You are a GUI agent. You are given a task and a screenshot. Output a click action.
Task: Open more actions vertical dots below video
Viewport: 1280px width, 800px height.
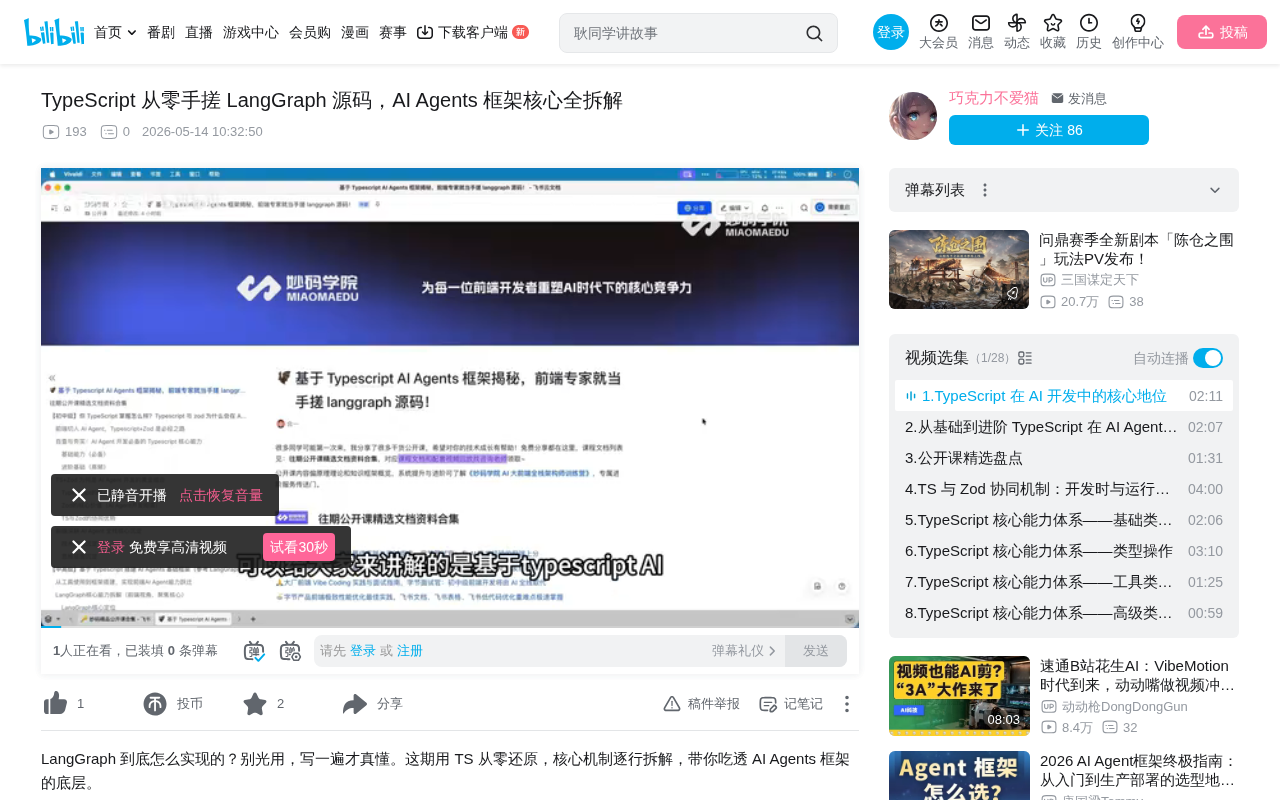point(847,704)
